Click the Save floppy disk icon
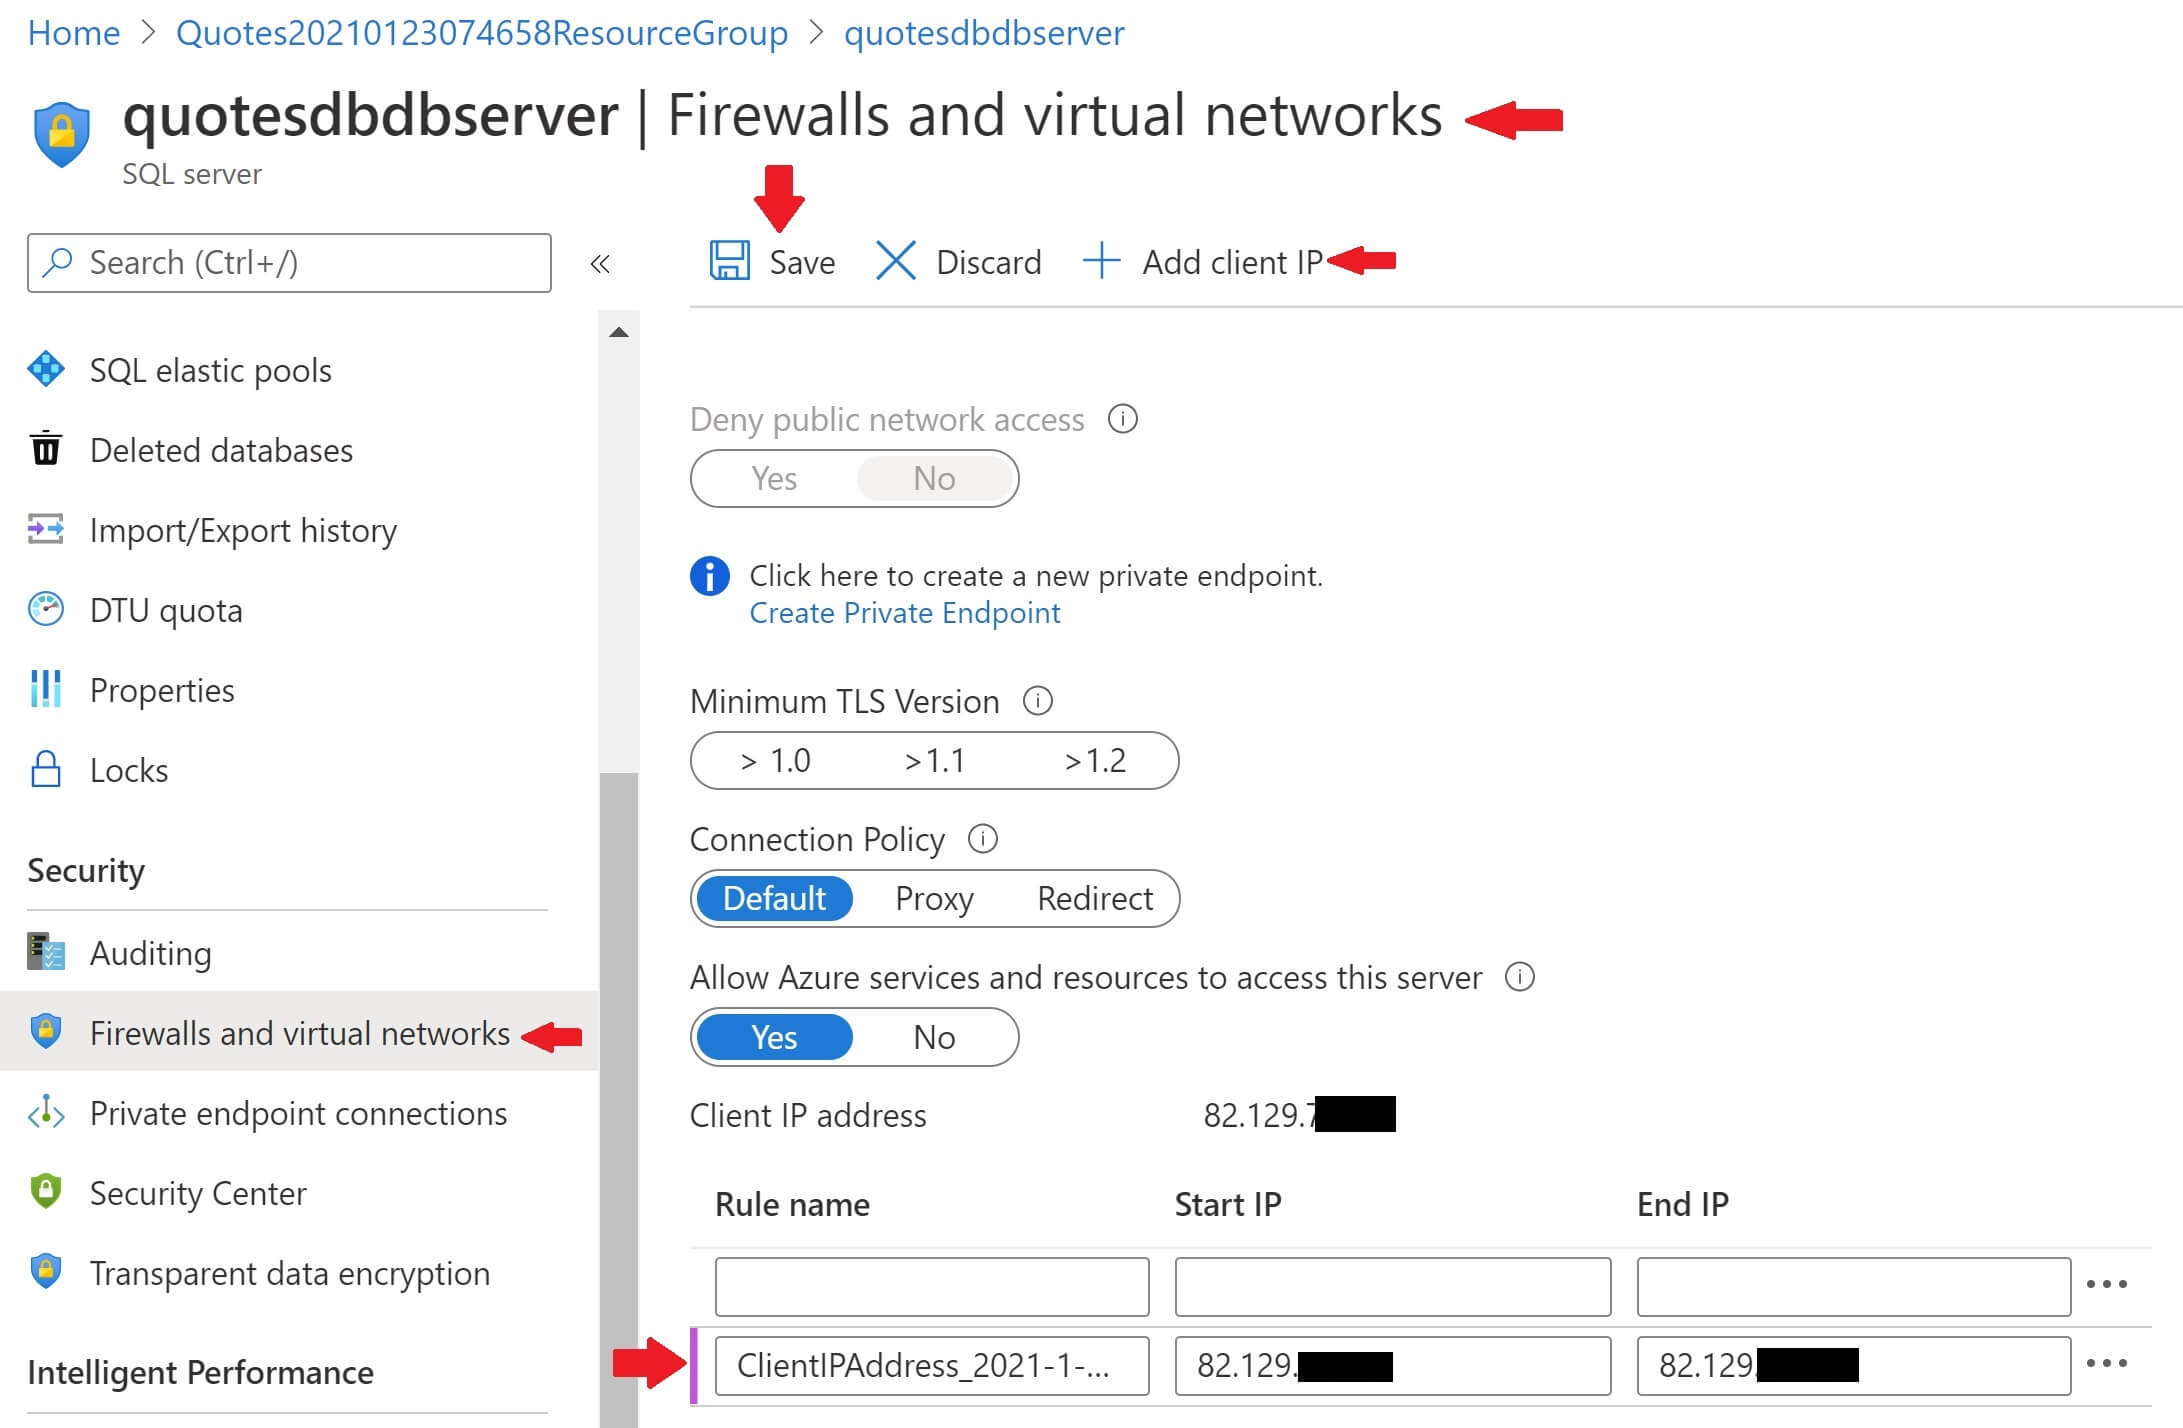The height and width of the screenshot is (1428, 2183). pyautogui.click(x=729, y=261)
